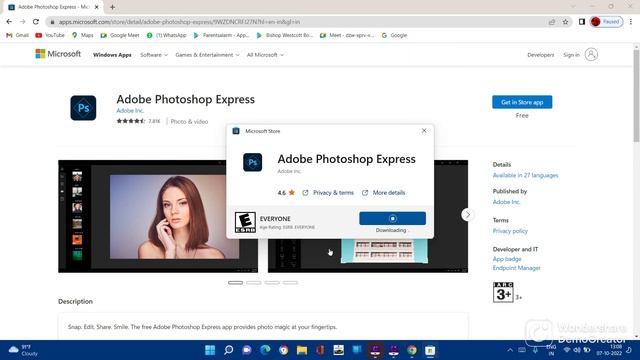The height and width of the screenshot is (360, 640).
Task: Open Available in 27 languages link
Action: [525, 176]
